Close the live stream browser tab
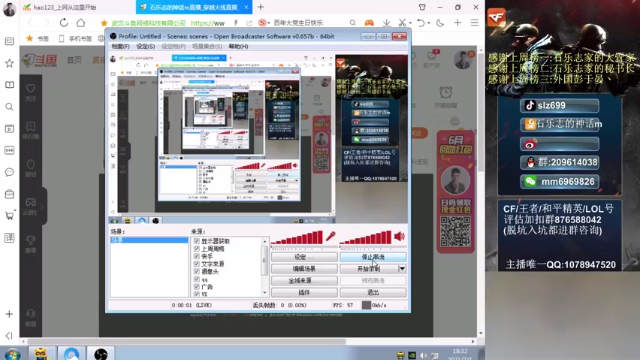The height and width of the screenshot is (360, 640). (x=246, y=7)
